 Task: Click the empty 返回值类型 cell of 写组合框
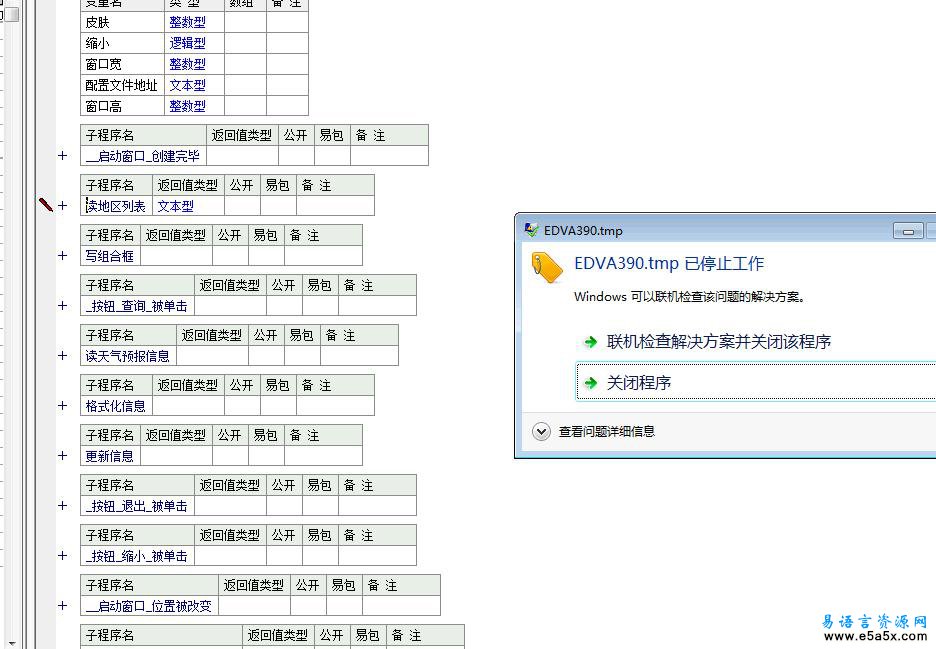click(177, 256)
